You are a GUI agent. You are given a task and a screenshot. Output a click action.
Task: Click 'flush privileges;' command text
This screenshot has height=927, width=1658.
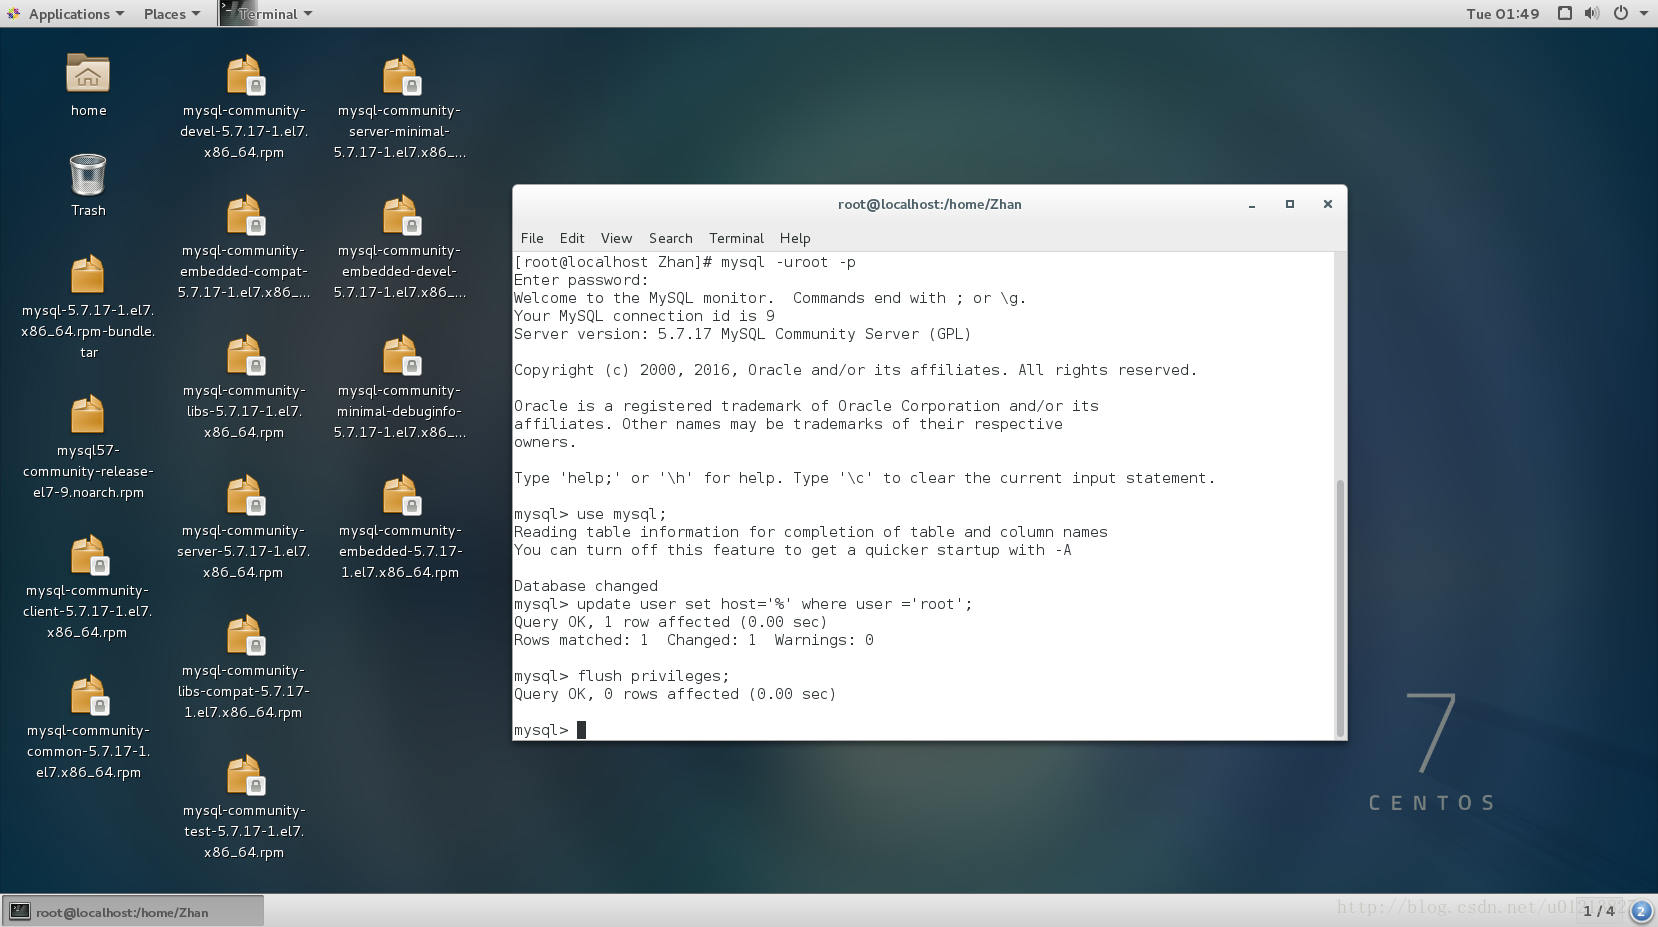[653, 676]
